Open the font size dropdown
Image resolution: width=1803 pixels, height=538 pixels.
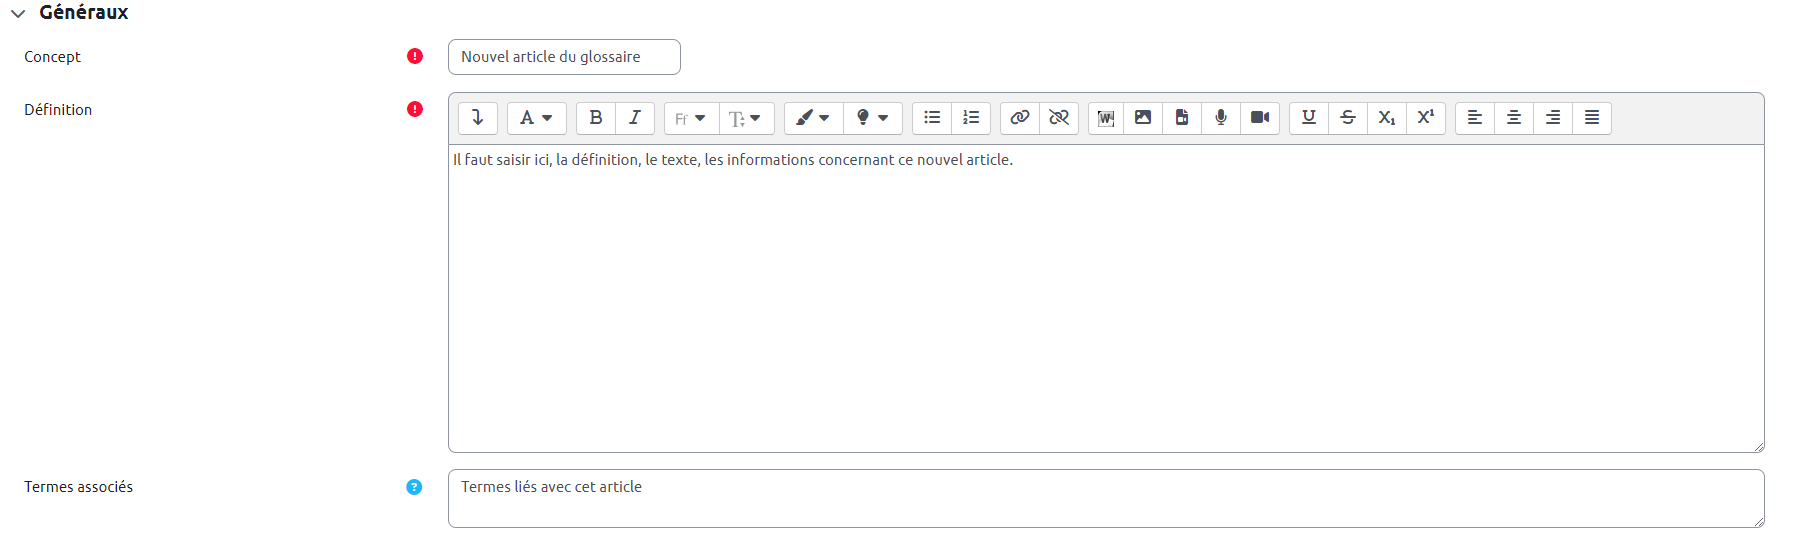click(x=746, y=118)
